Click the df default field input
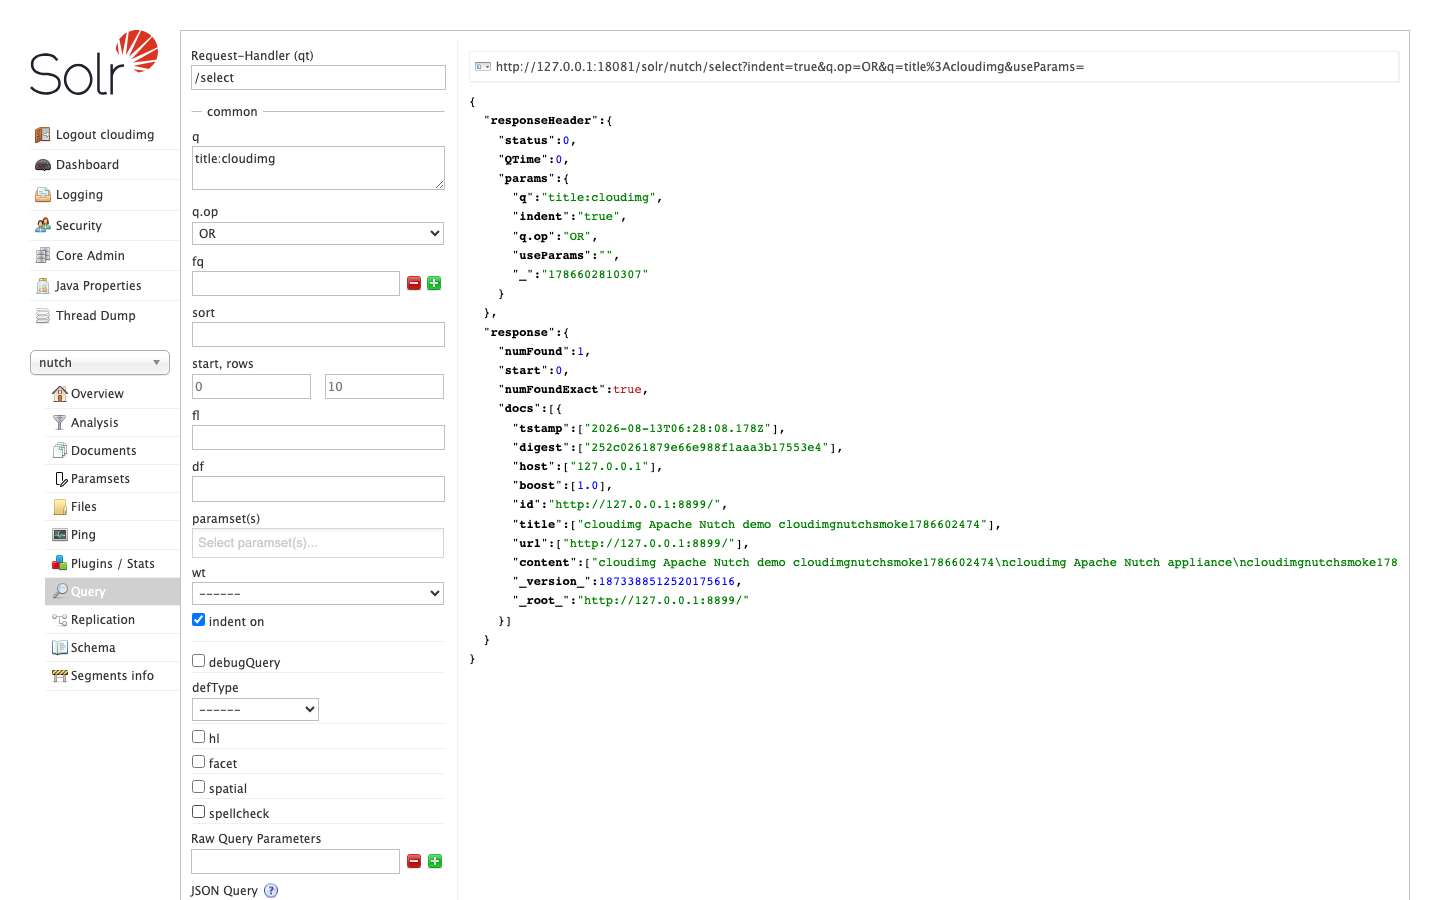Screen dimensions: 1440x900 [318, 489]
